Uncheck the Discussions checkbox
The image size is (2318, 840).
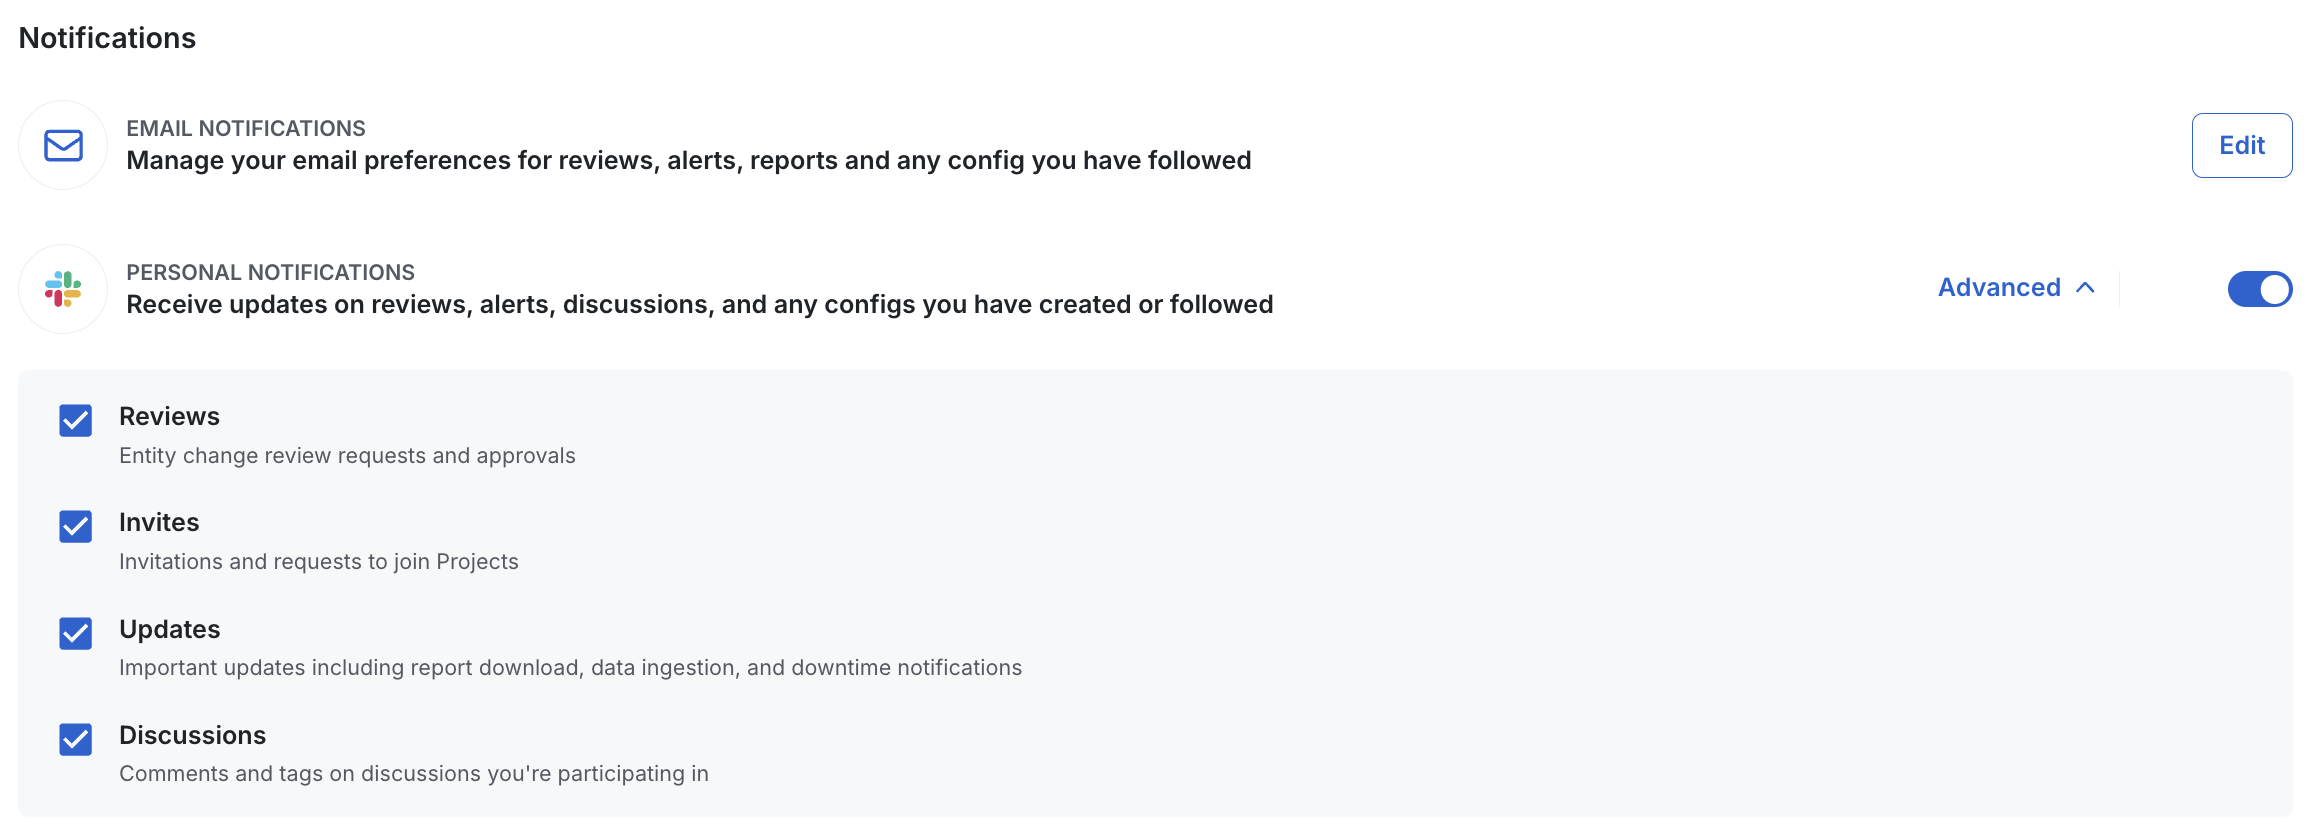[x=74, y=740]
